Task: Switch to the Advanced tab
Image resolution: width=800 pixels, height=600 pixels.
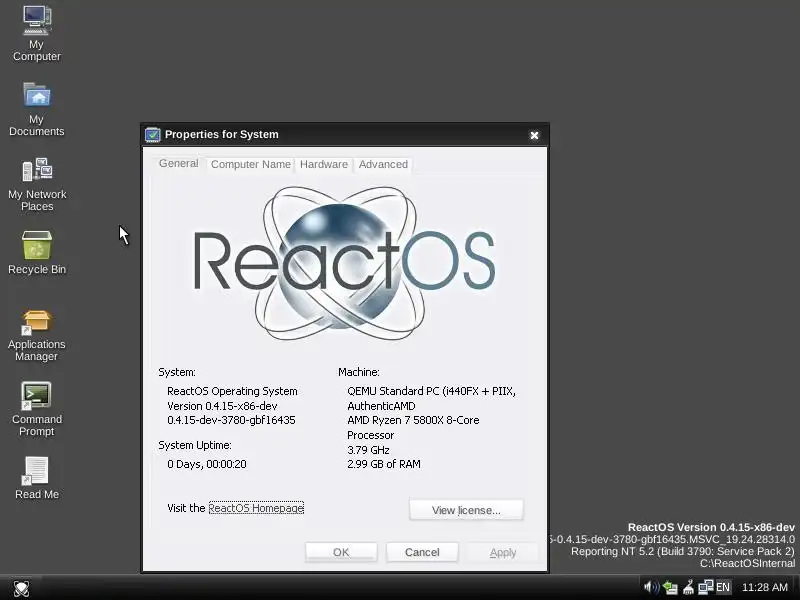Action: click(x=383, y=164)
